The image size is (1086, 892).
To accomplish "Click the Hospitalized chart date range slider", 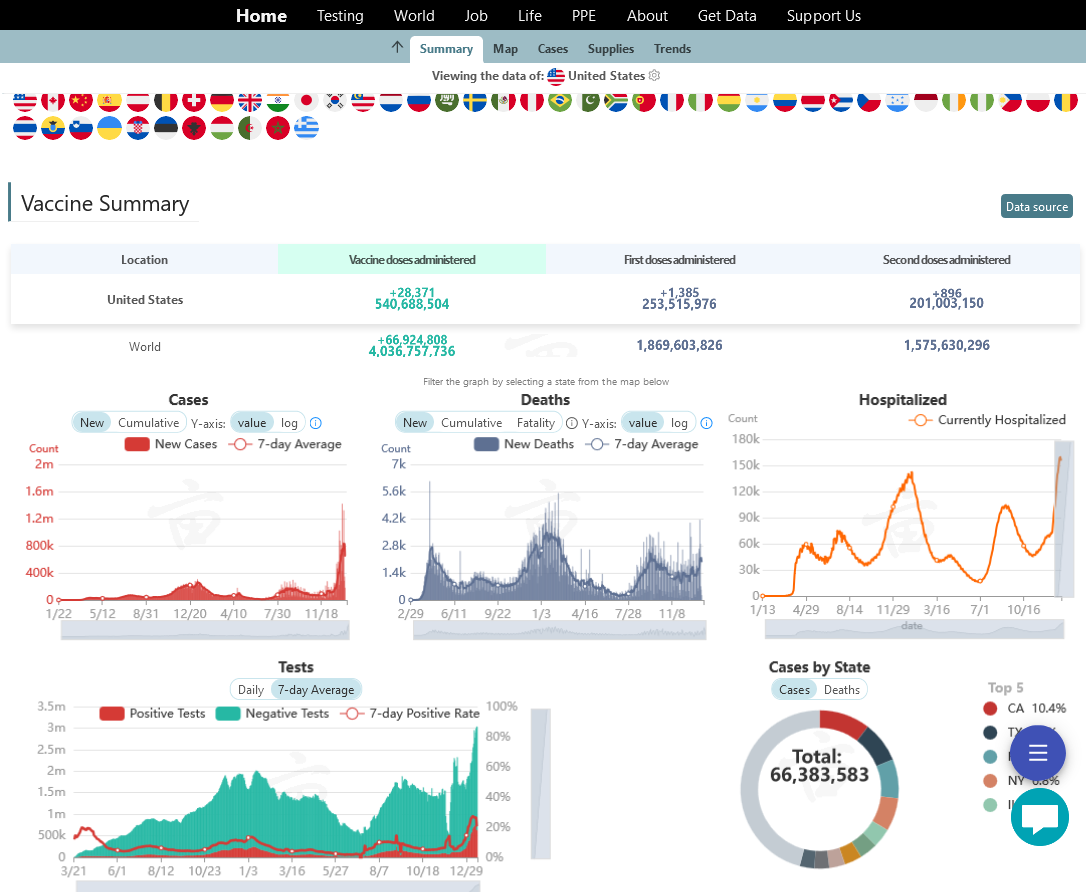I will (x=914, y=629).
